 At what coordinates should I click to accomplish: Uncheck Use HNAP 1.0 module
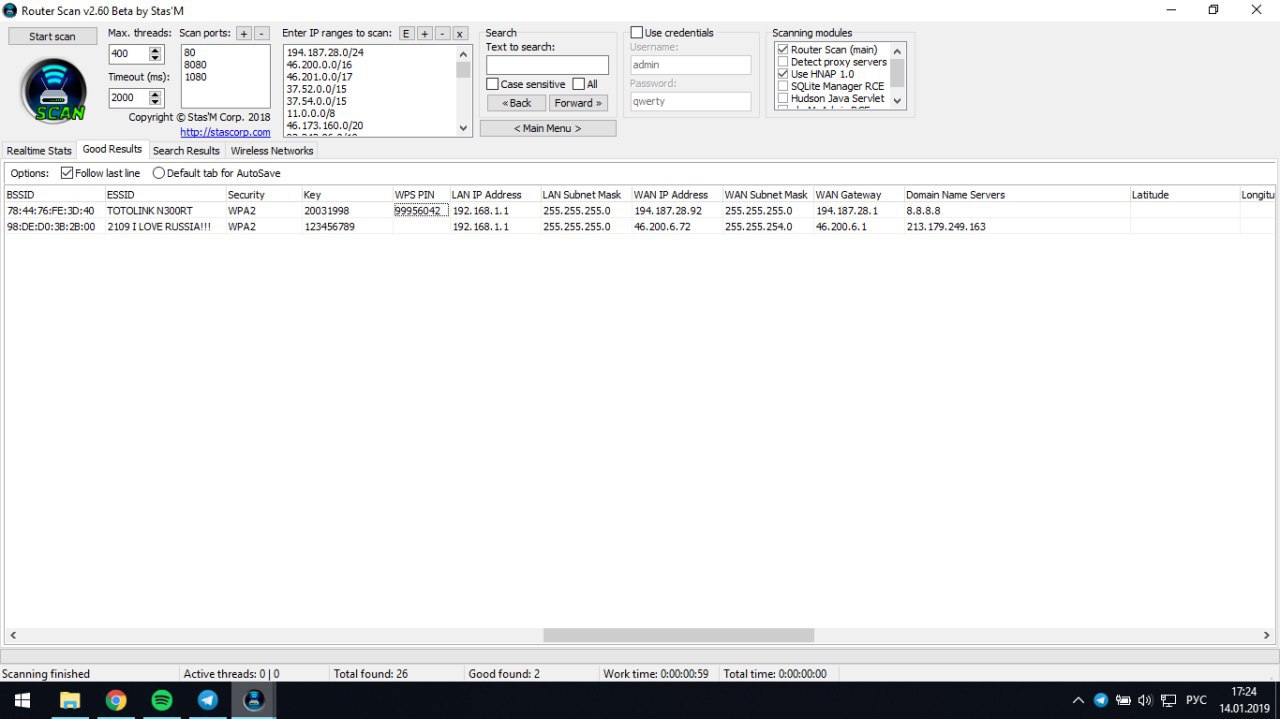pyautogui.click(x=783, y=74)
